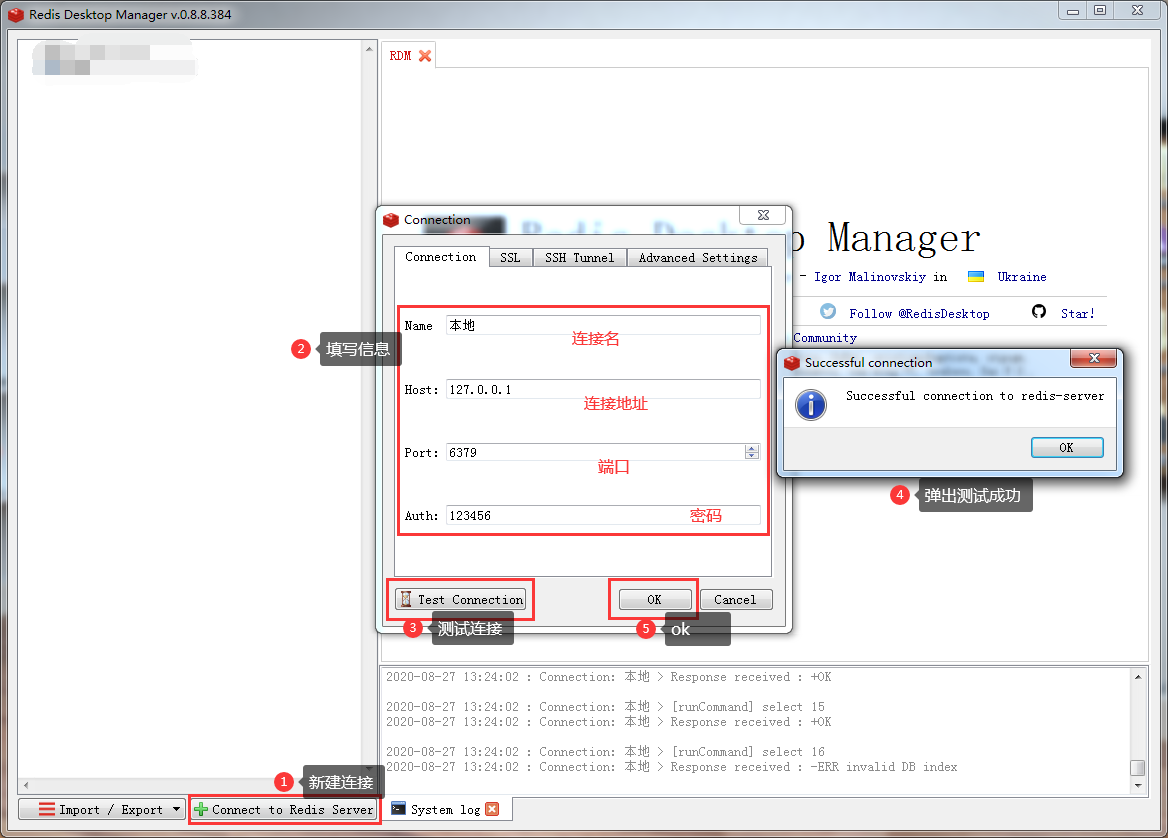1168x838 pixels.
Task: Click the green plus connect icon
Action: coord(200,809)
